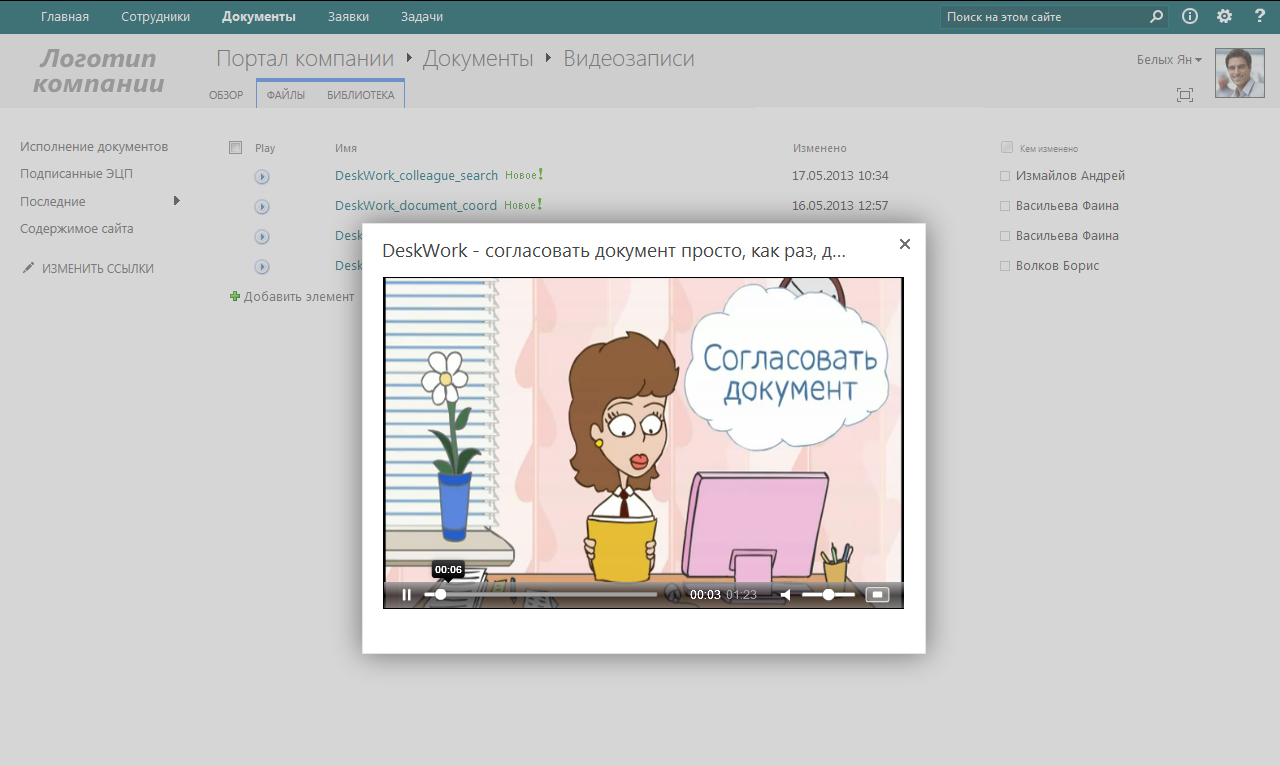The height and width of the screenshot is (766, 1280).
Task: Switch to the ФАЙЛЫ ribbon tab
Action: coord(286,96)
